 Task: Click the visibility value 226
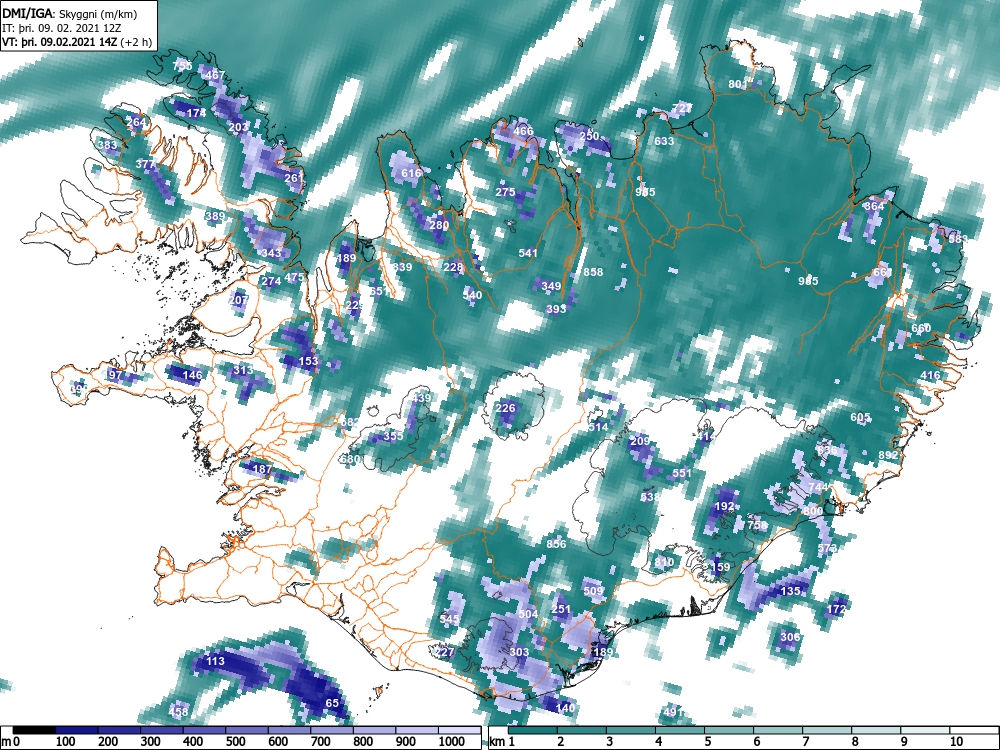(505, 408)
